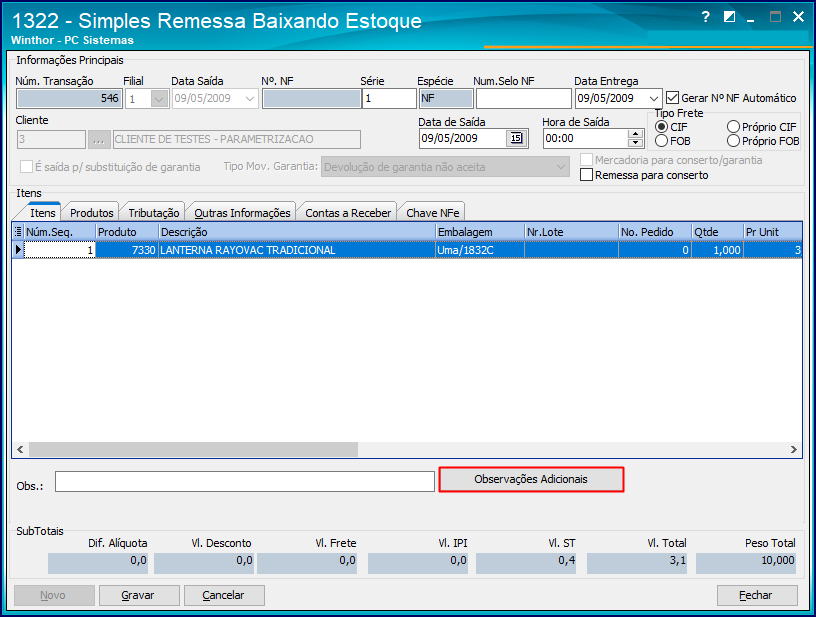Click the Vl. ST value 0,4

pyautogui.click(x=526, y=562)
